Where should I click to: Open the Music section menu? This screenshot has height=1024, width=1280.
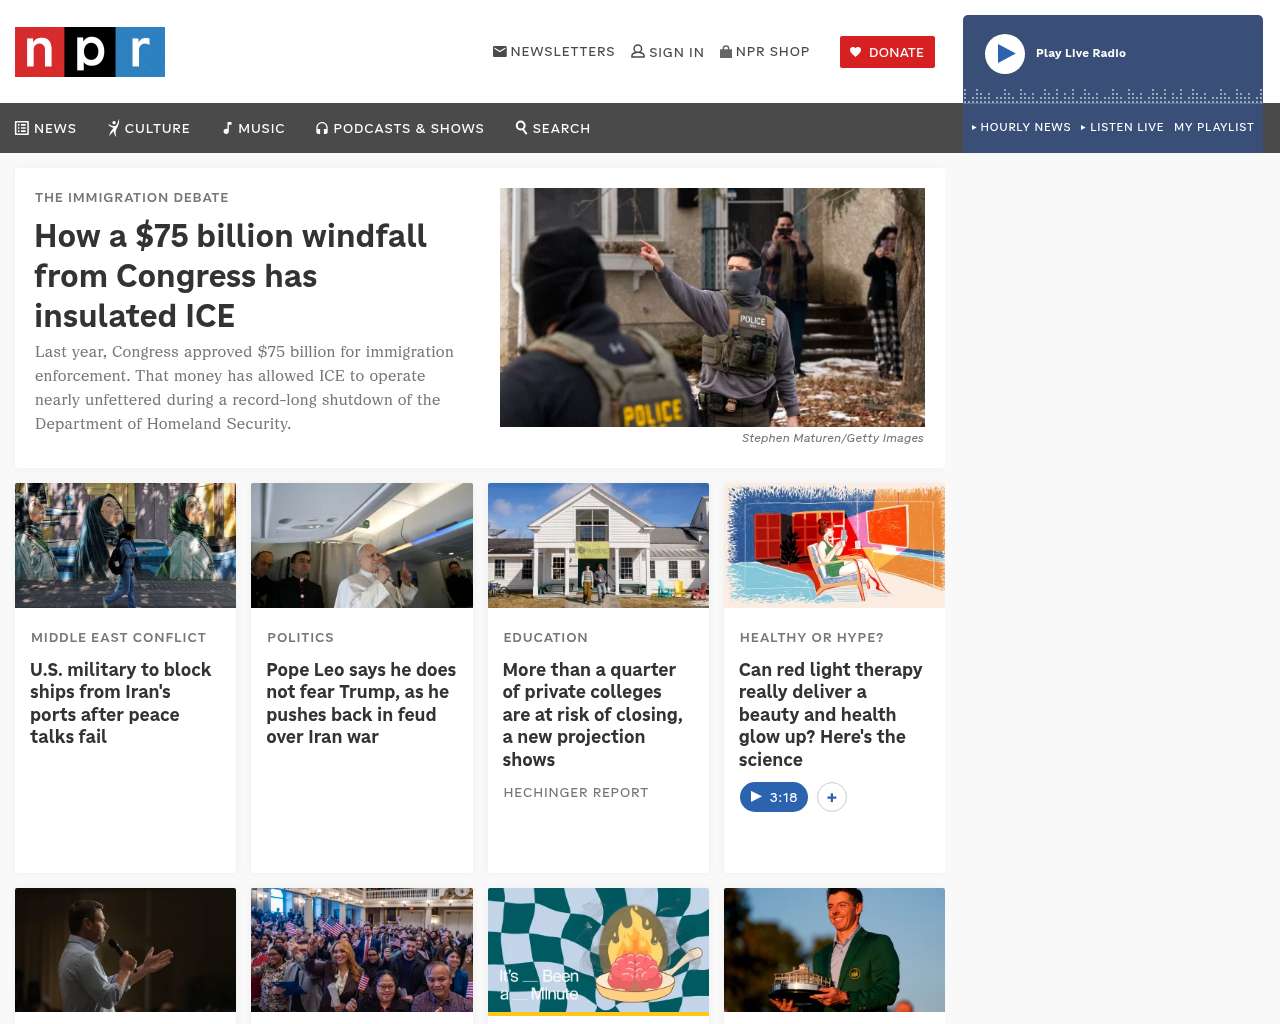tap(254, 128)
